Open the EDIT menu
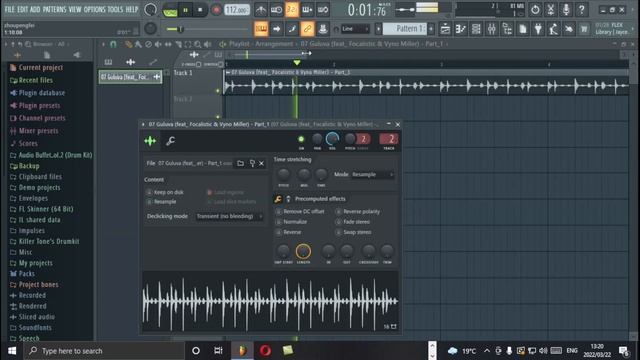The image size is (640, 360). pyautogui.click(x=22, y=9)
